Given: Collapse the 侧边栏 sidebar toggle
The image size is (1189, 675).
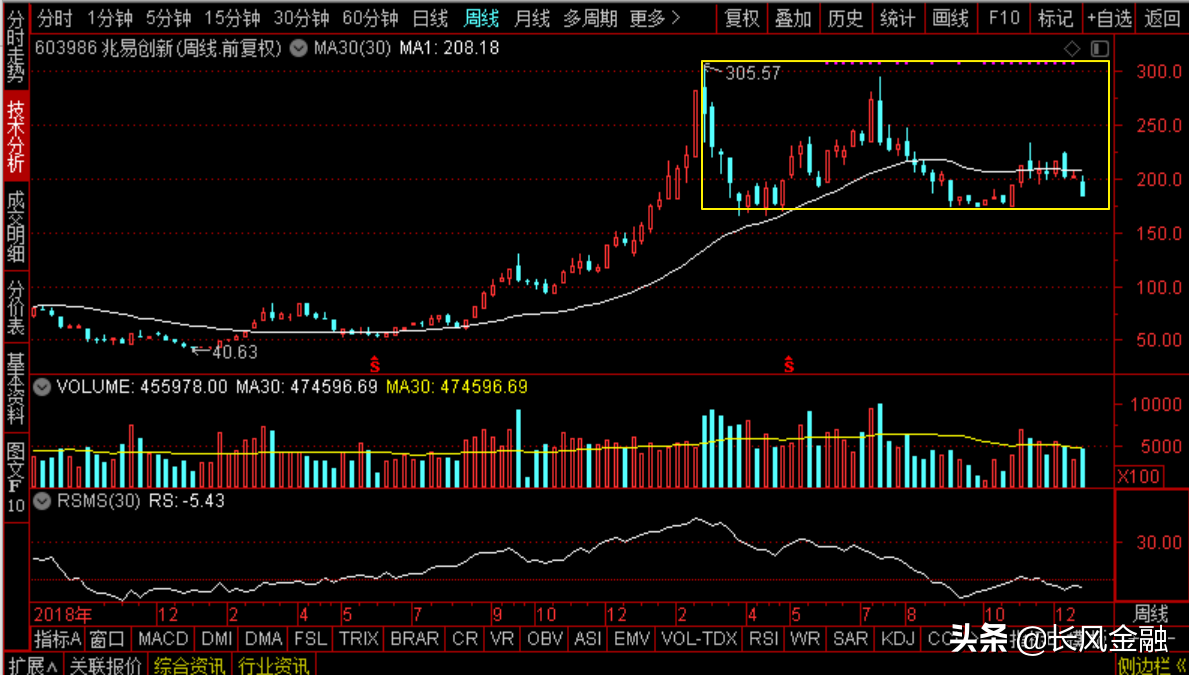Looking at the screenshot, I should pos(1151,666).
